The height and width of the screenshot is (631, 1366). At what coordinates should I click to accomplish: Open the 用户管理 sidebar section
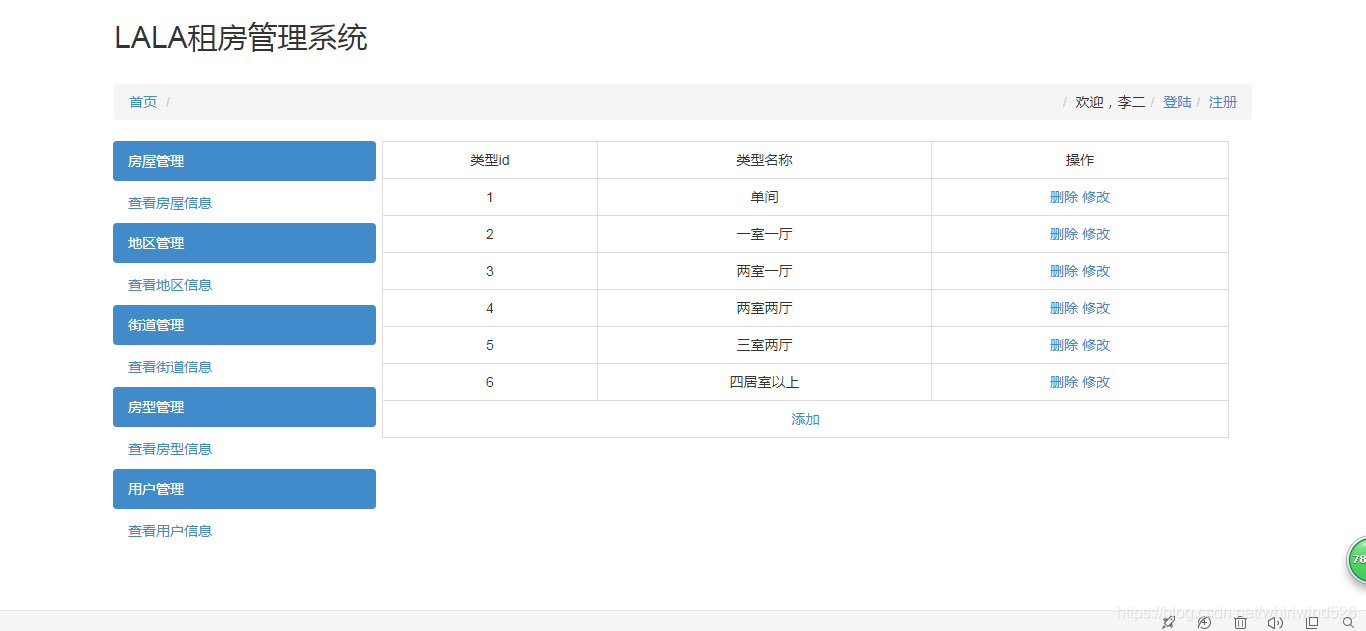(x=244, y=489)
